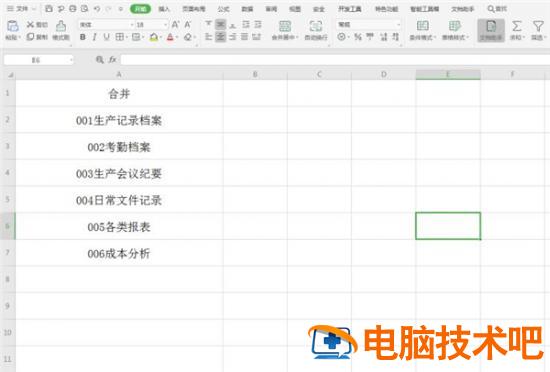Screen dimensions: 550x372
Task: Click the select-all corner button
Action: point(11,75)
